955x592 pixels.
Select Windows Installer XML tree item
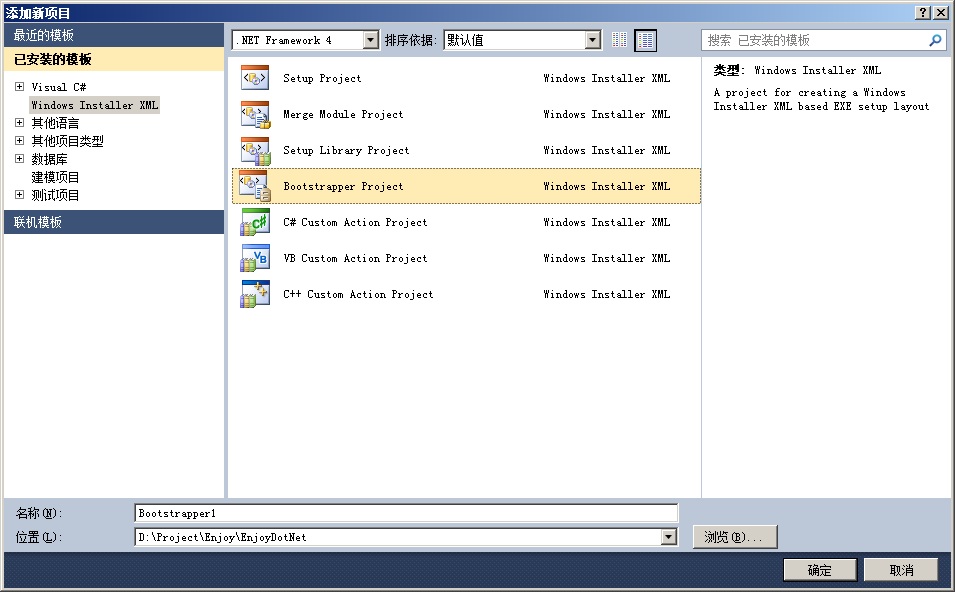(94, 105)
